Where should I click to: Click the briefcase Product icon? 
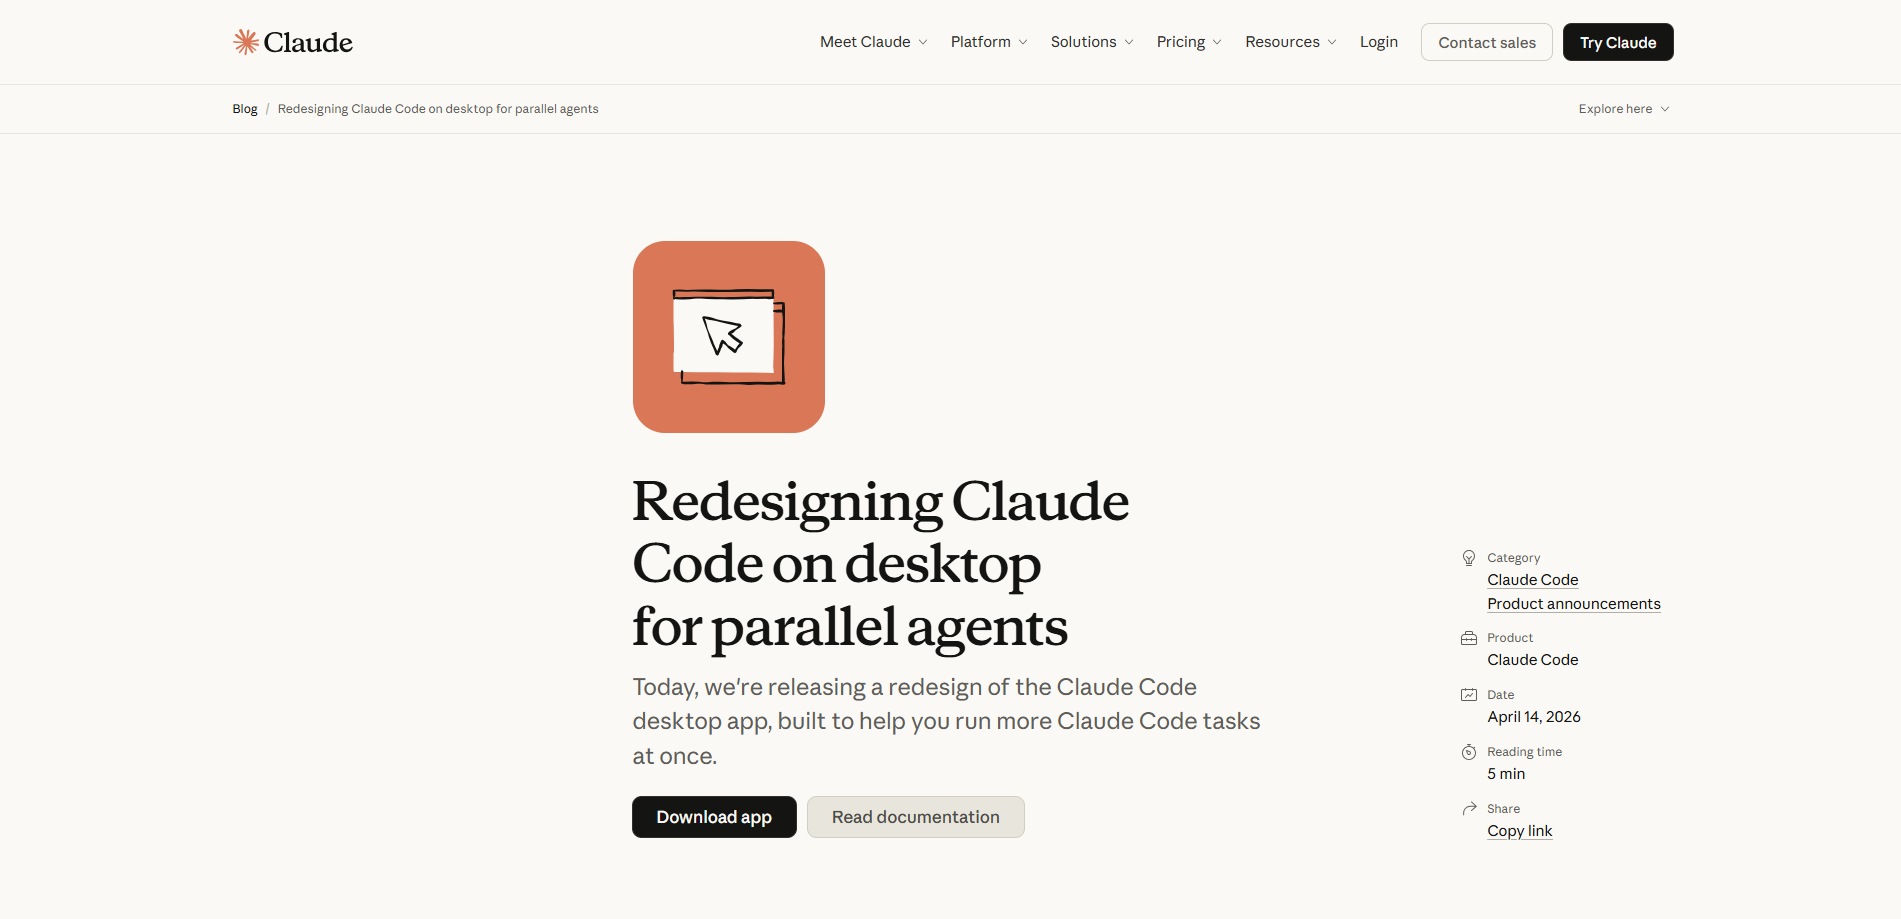[x=1469, y=638]
